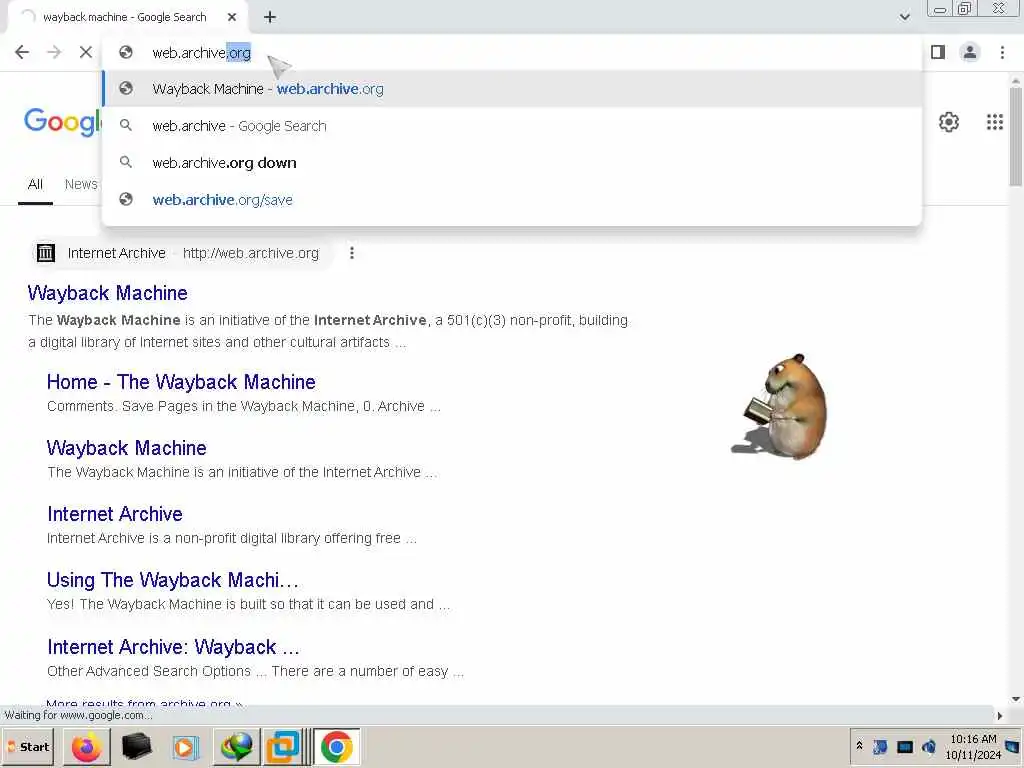This screenshot has height=768, width=1024.
Task: Click the forward navigation arrow
Action: click(54, 52)
